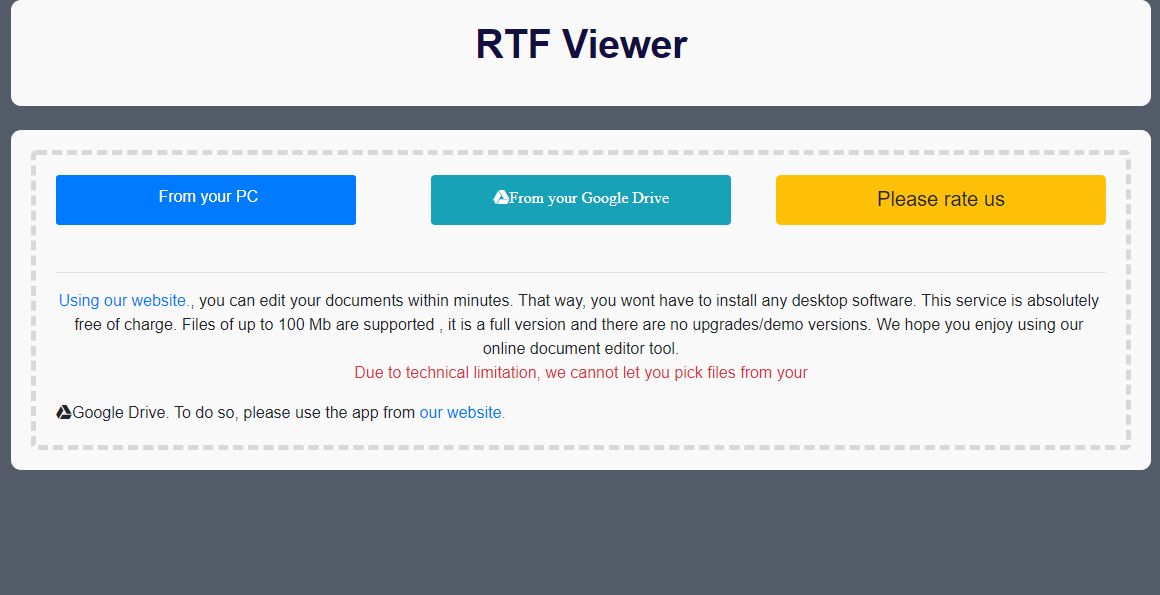
Task: Click the RTF Viewer page heading
Action: pos(581,45)
